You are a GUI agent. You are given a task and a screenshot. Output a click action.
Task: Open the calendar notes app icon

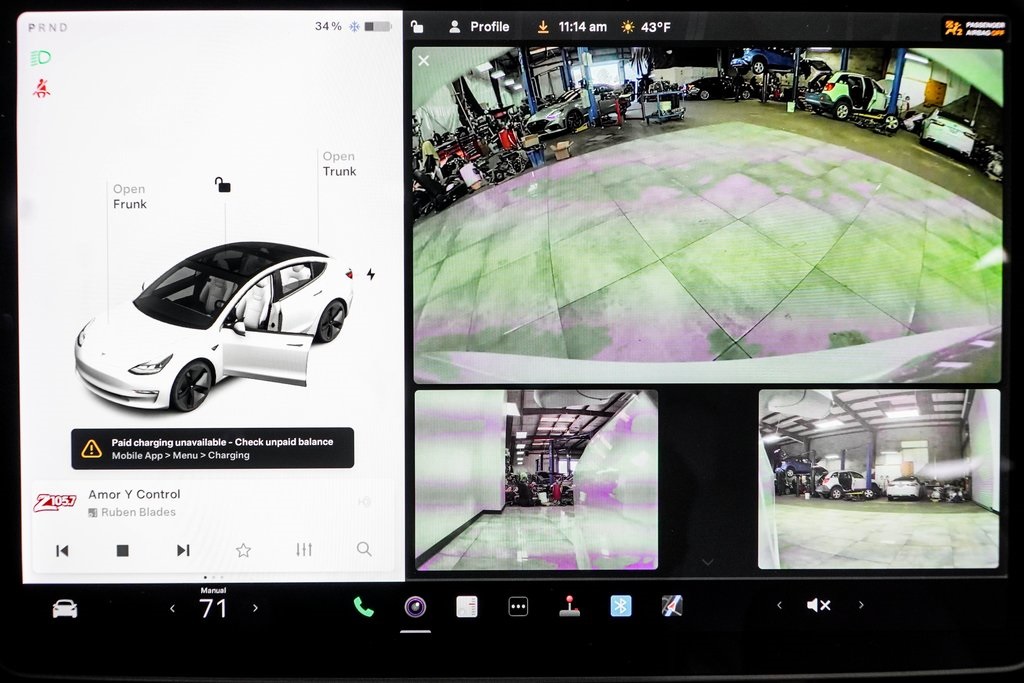tap(467, 607)
